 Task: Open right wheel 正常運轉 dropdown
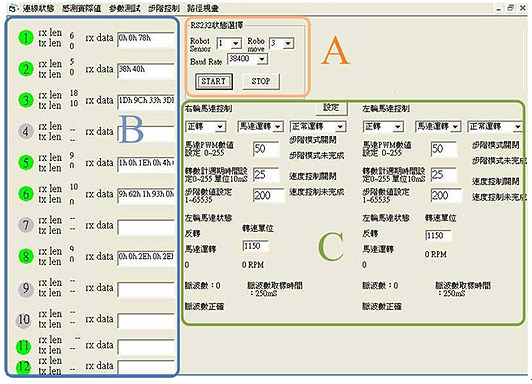tap(318, 127)
